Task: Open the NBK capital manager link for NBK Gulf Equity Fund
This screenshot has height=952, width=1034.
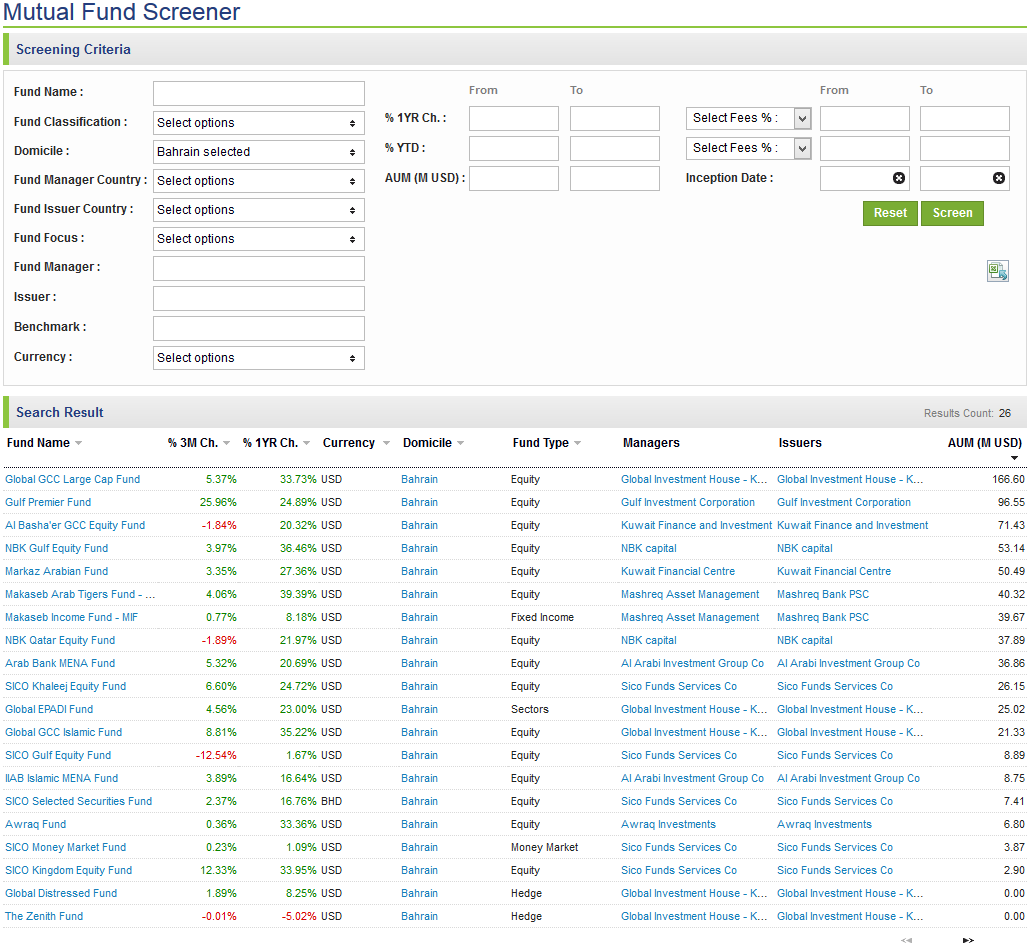Action: pyautogui.click(x=648, y=549)
